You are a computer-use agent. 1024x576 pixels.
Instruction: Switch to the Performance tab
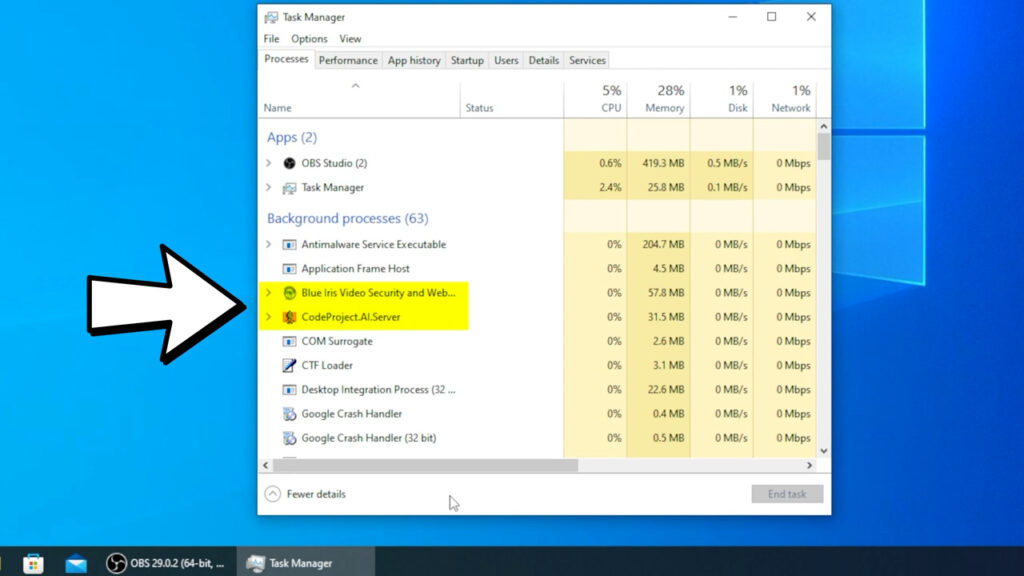click(x=348, y=60)
